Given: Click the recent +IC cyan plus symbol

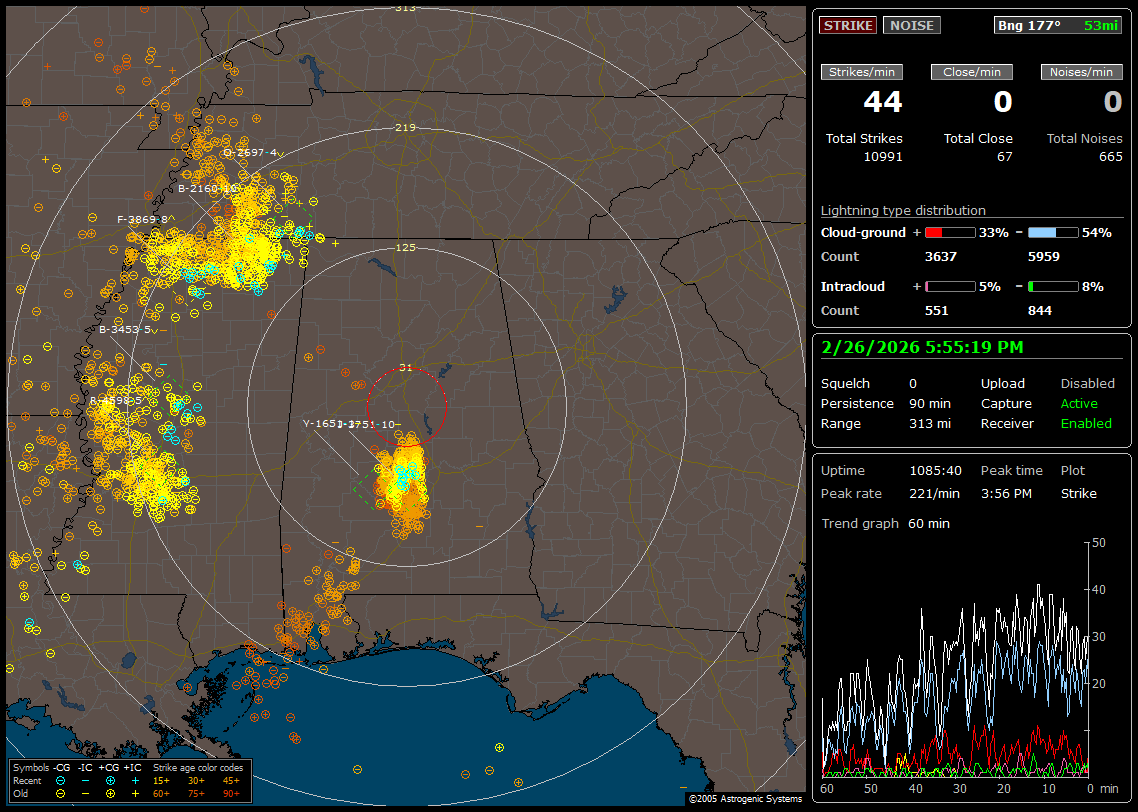Looking at the screenshot, I should (x=135, y=780).
